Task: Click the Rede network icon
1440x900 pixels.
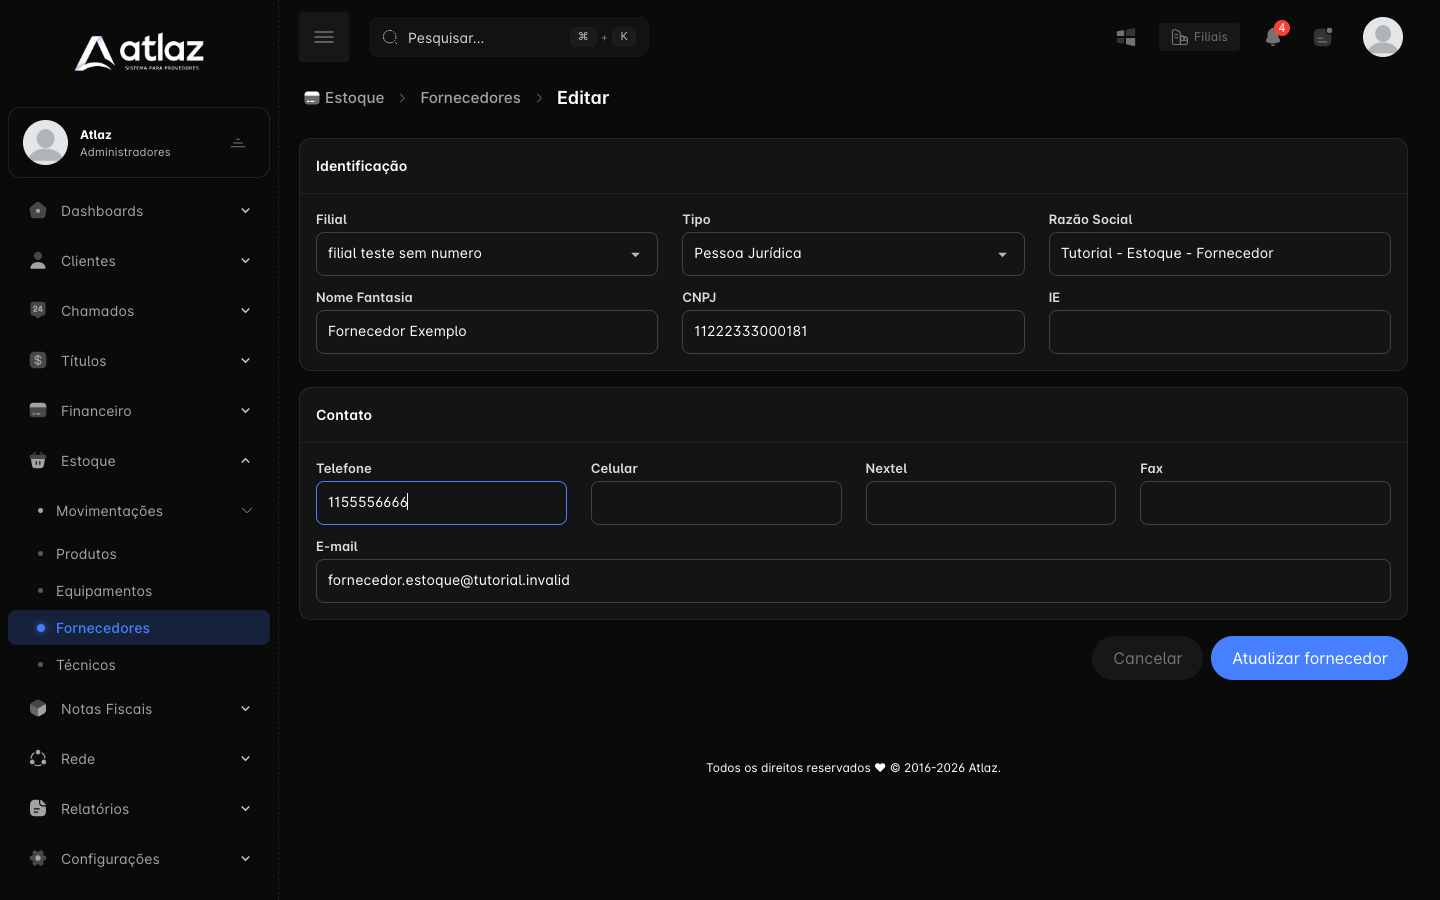Action: [x=38, y=758]
